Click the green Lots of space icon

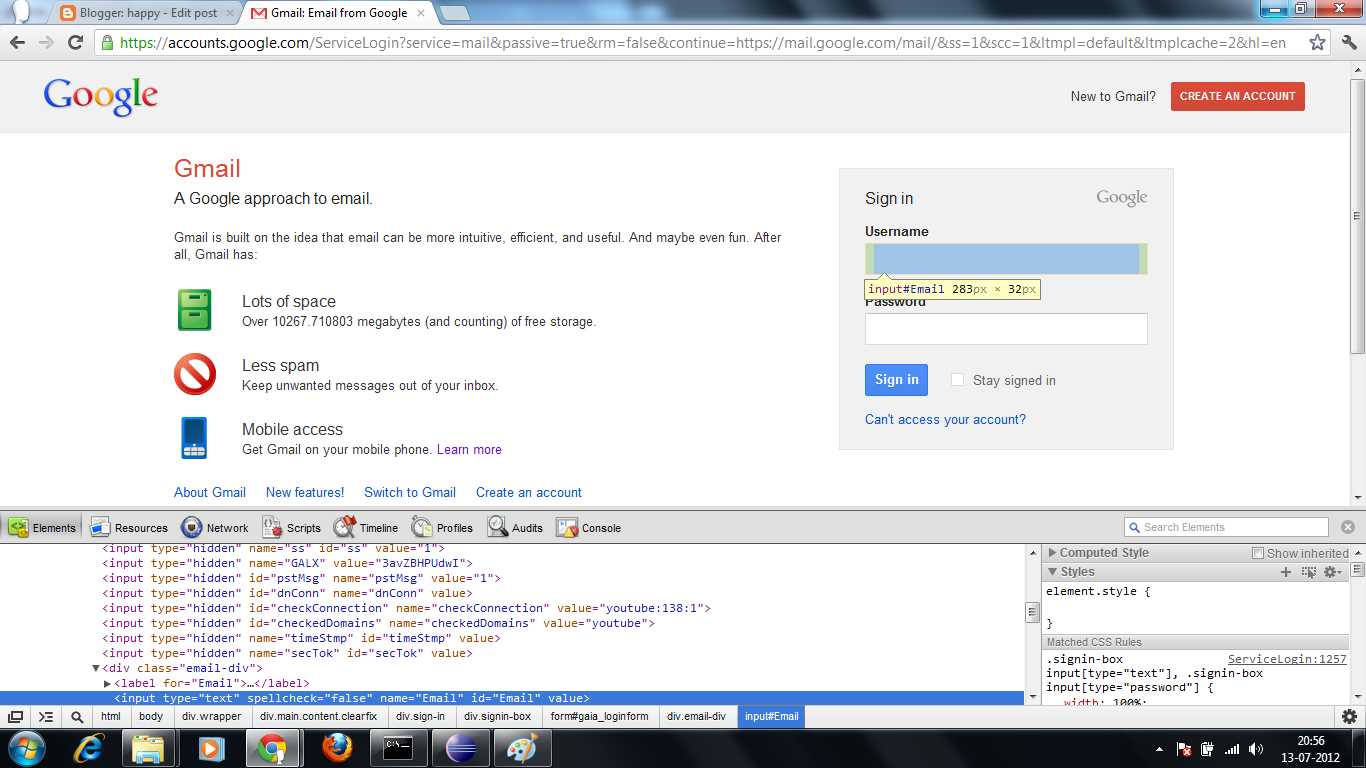[194, 310]
